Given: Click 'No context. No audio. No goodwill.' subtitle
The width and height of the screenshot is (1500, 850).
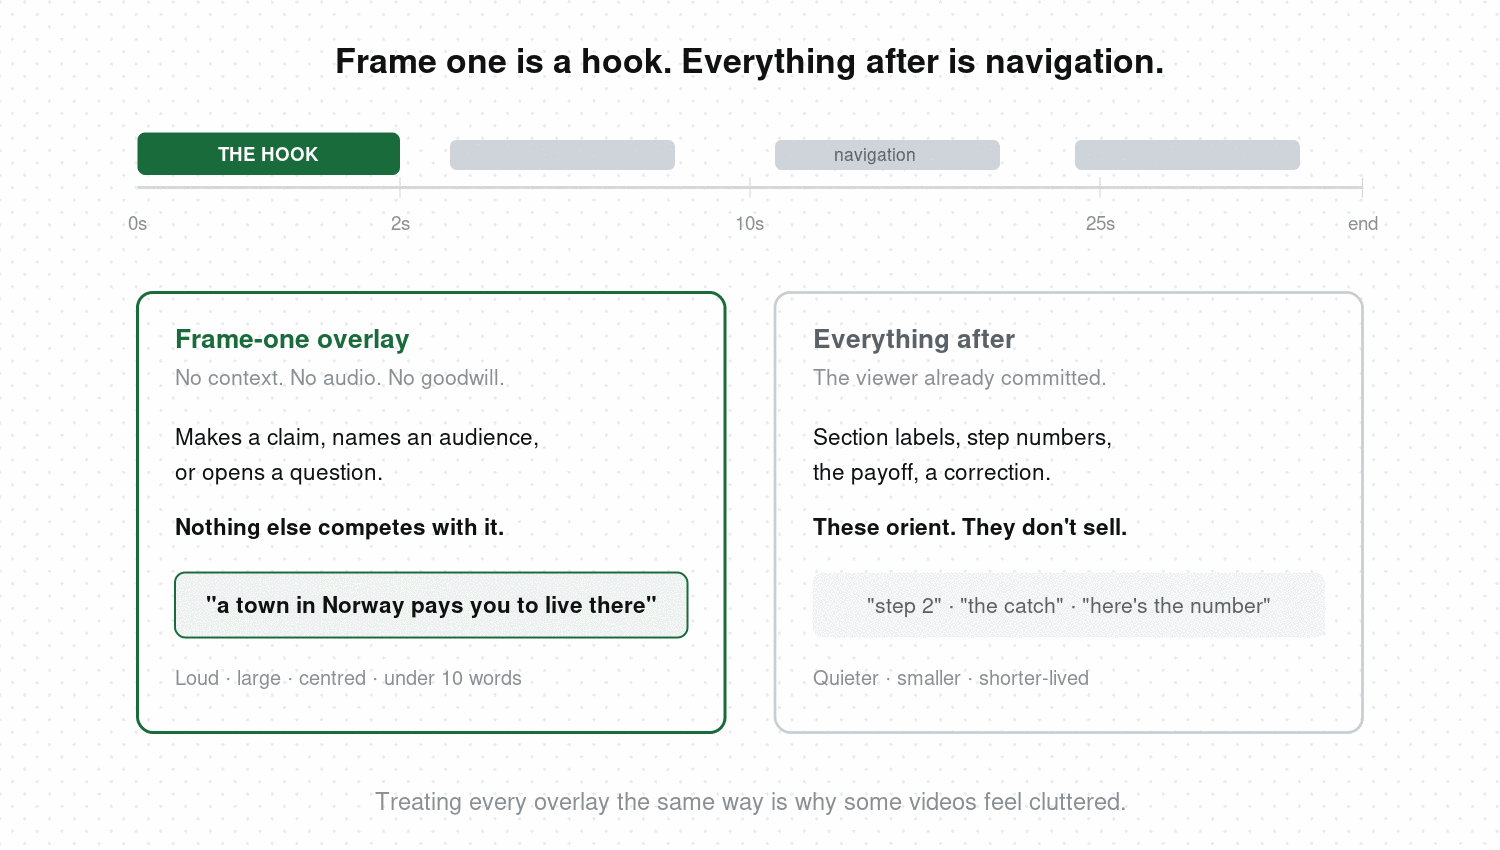Looking at the screenshot, I should (340, 378).
